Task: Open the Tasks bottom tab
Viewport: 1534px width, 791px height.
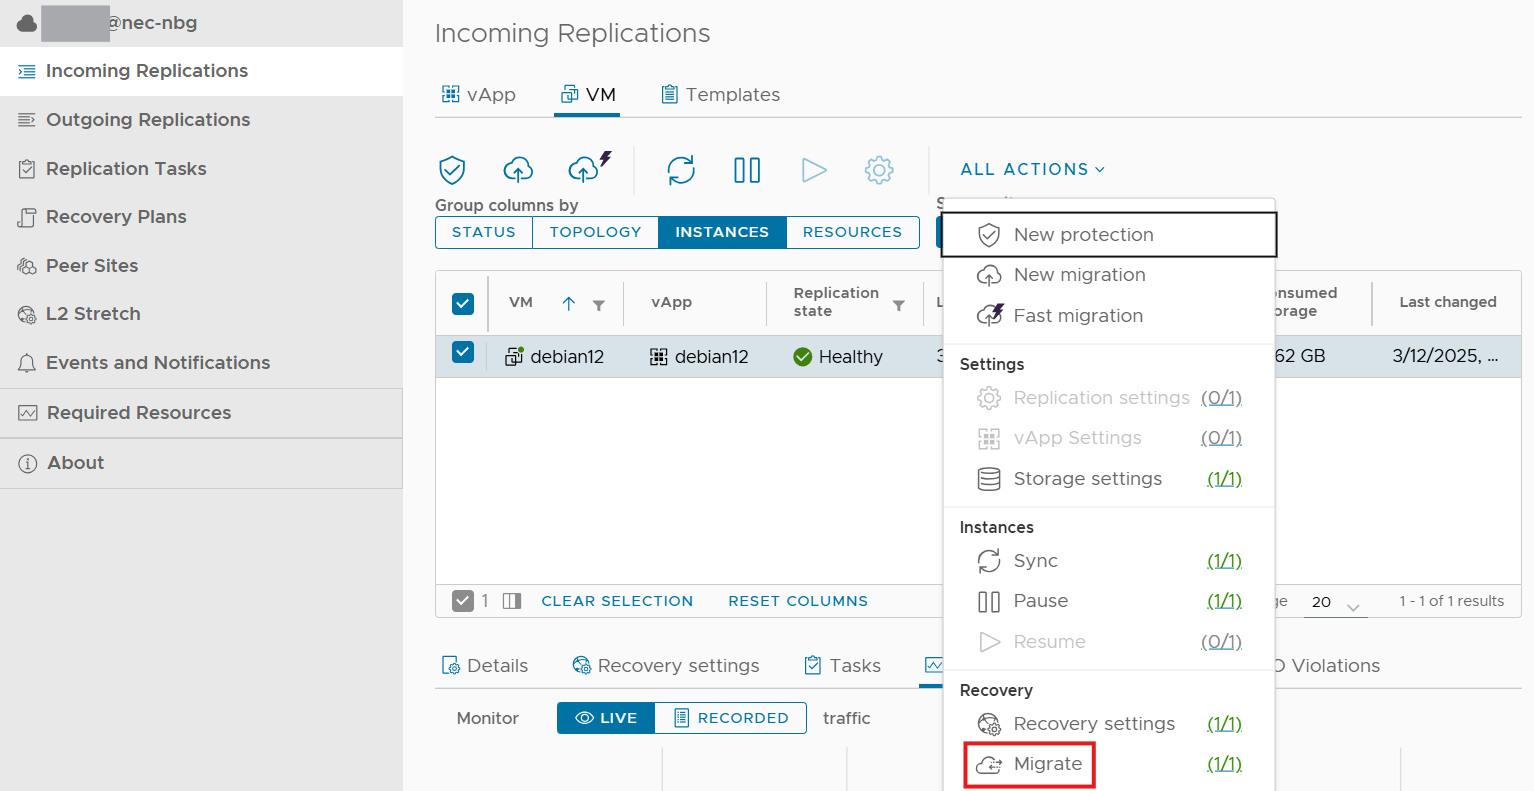Action: click(x=843, y=666)
